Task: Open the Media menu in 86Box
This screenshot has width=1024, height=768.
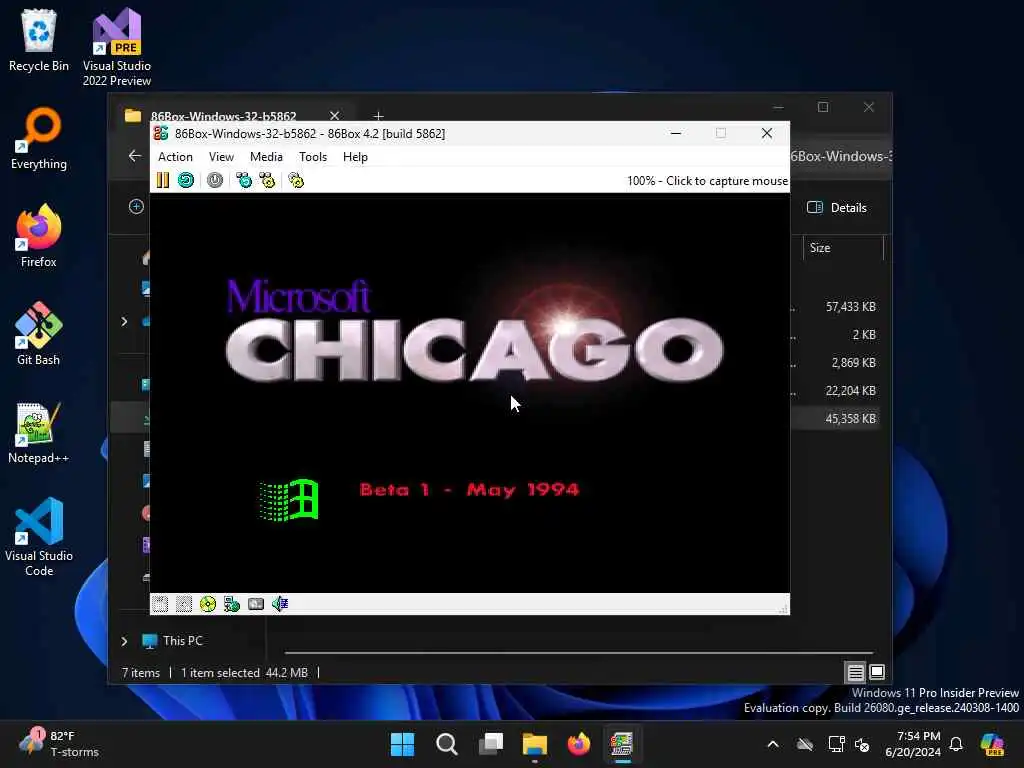Action: 266,157
